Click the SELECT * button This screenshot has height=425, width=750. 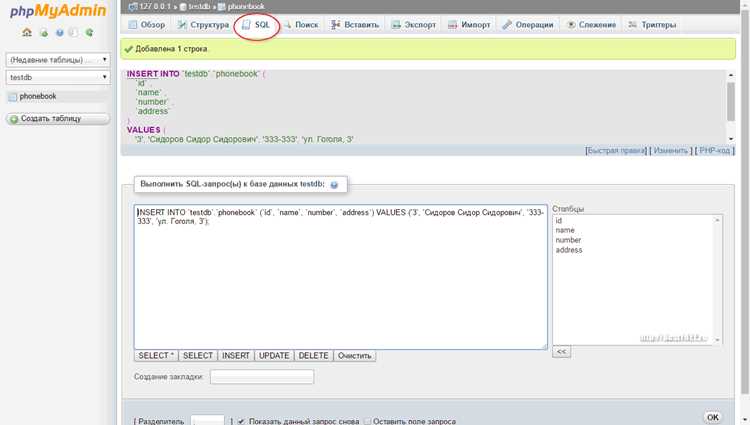(156, 356)
